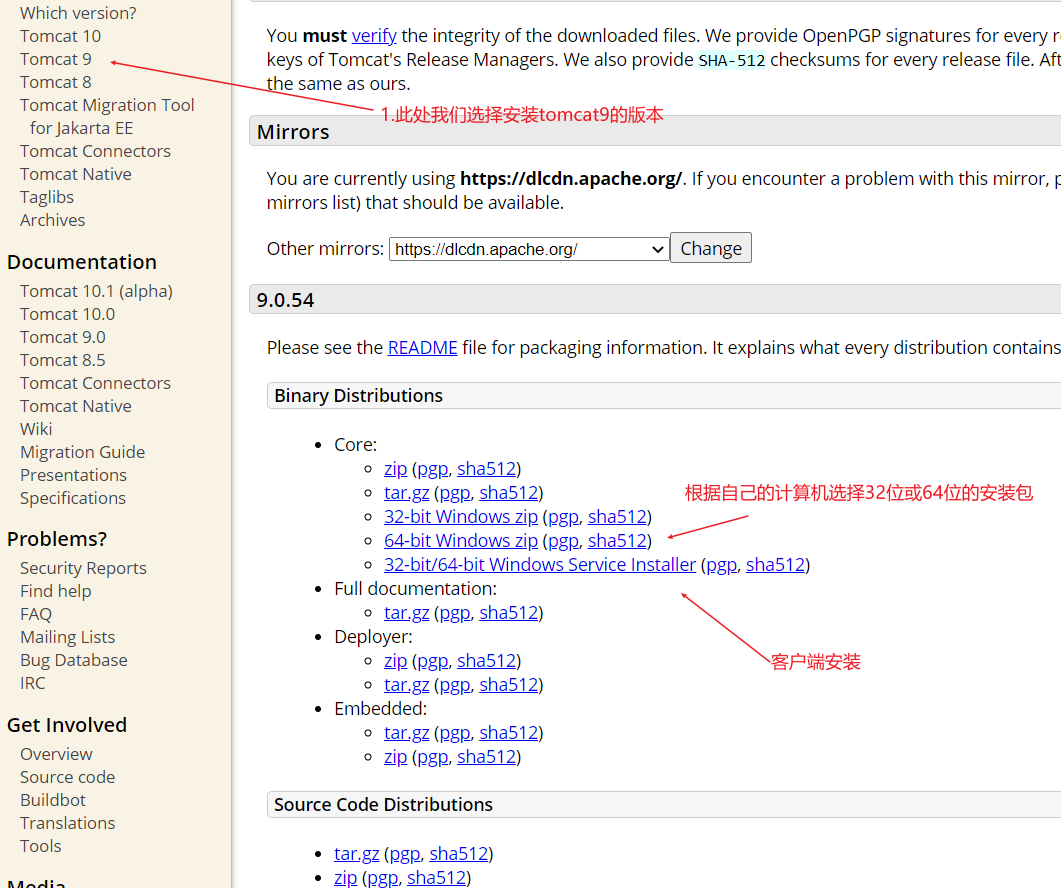Open Mailing Lists

click(x=68, y=637)
